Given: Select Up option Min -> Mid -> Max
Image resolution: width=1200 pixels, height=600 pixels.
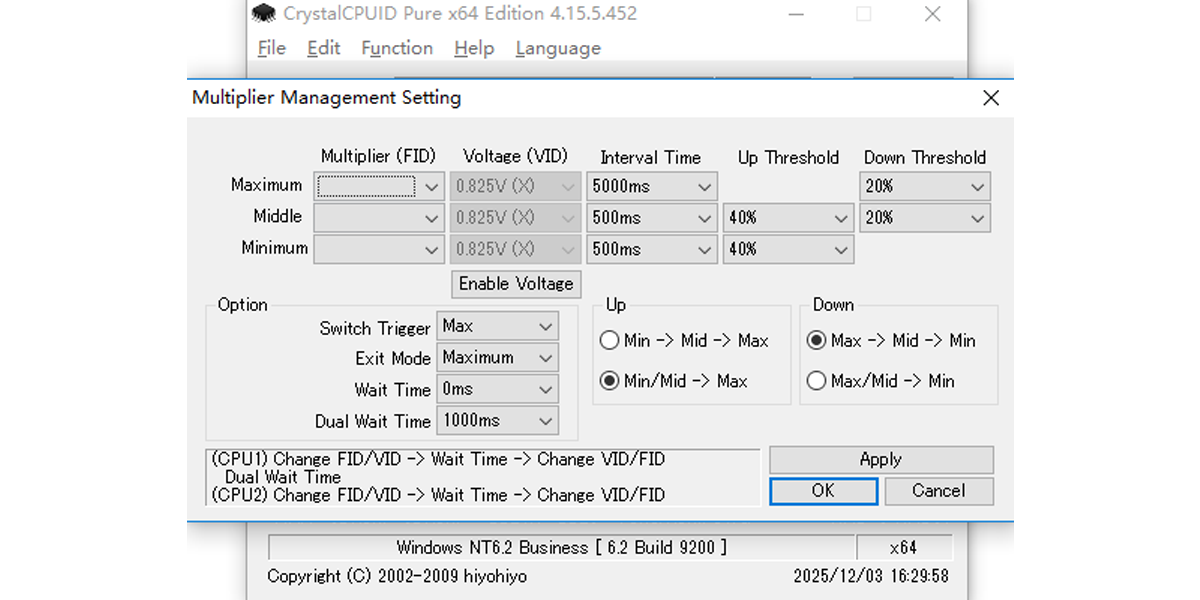Looking at the screenshot, I should point(684,341).
